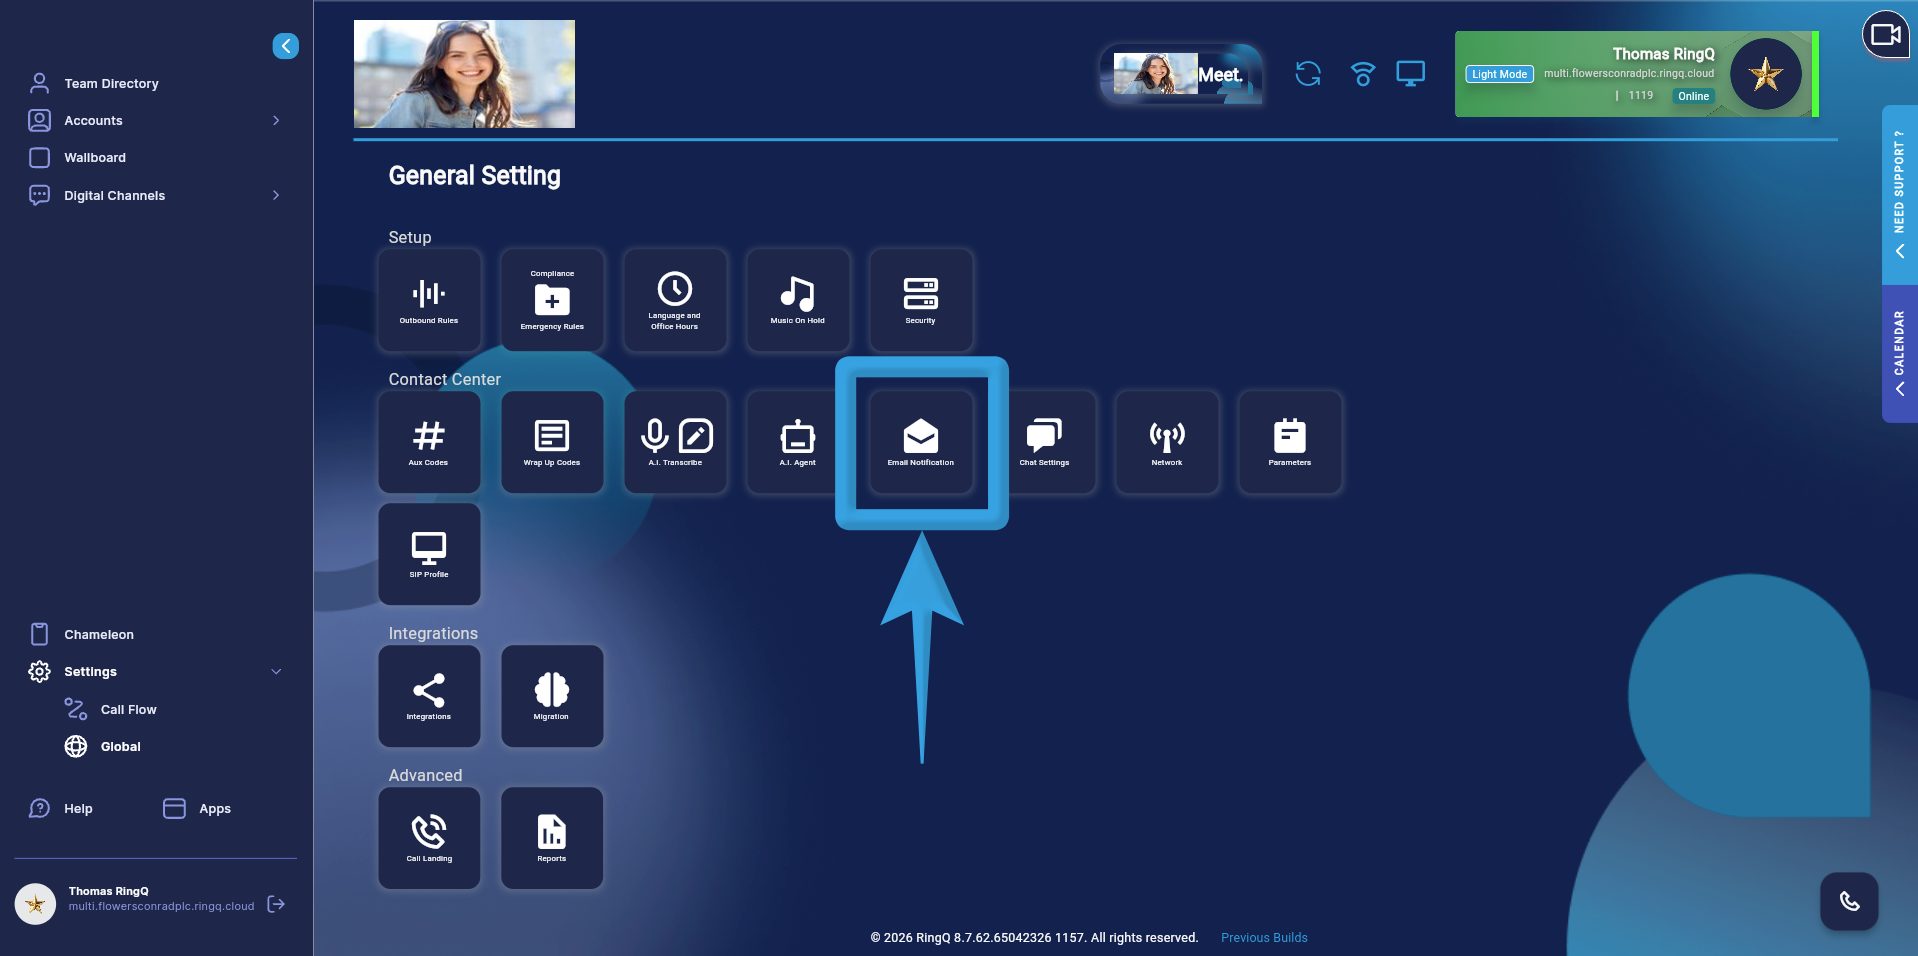
Task: Expand the Digital Channels chevron
Action: (x=276, y=195)
